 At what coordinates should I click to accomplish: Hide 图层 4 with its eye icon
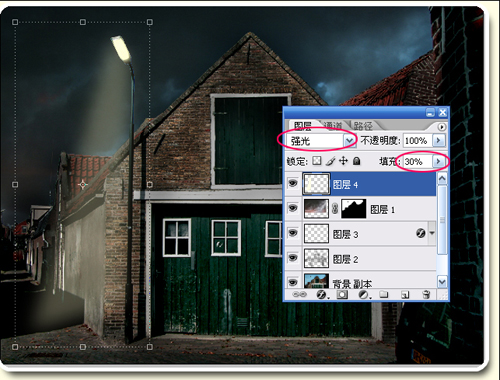click(293, 183)
